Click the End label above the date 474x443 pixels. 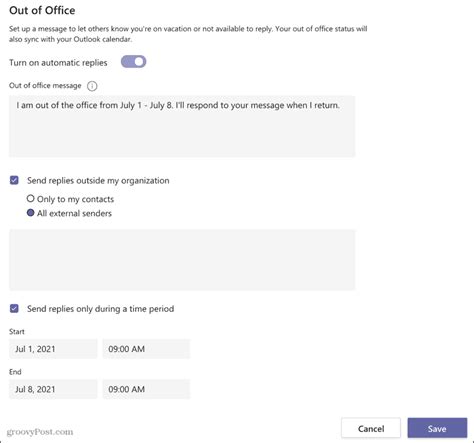coord(15,372)
